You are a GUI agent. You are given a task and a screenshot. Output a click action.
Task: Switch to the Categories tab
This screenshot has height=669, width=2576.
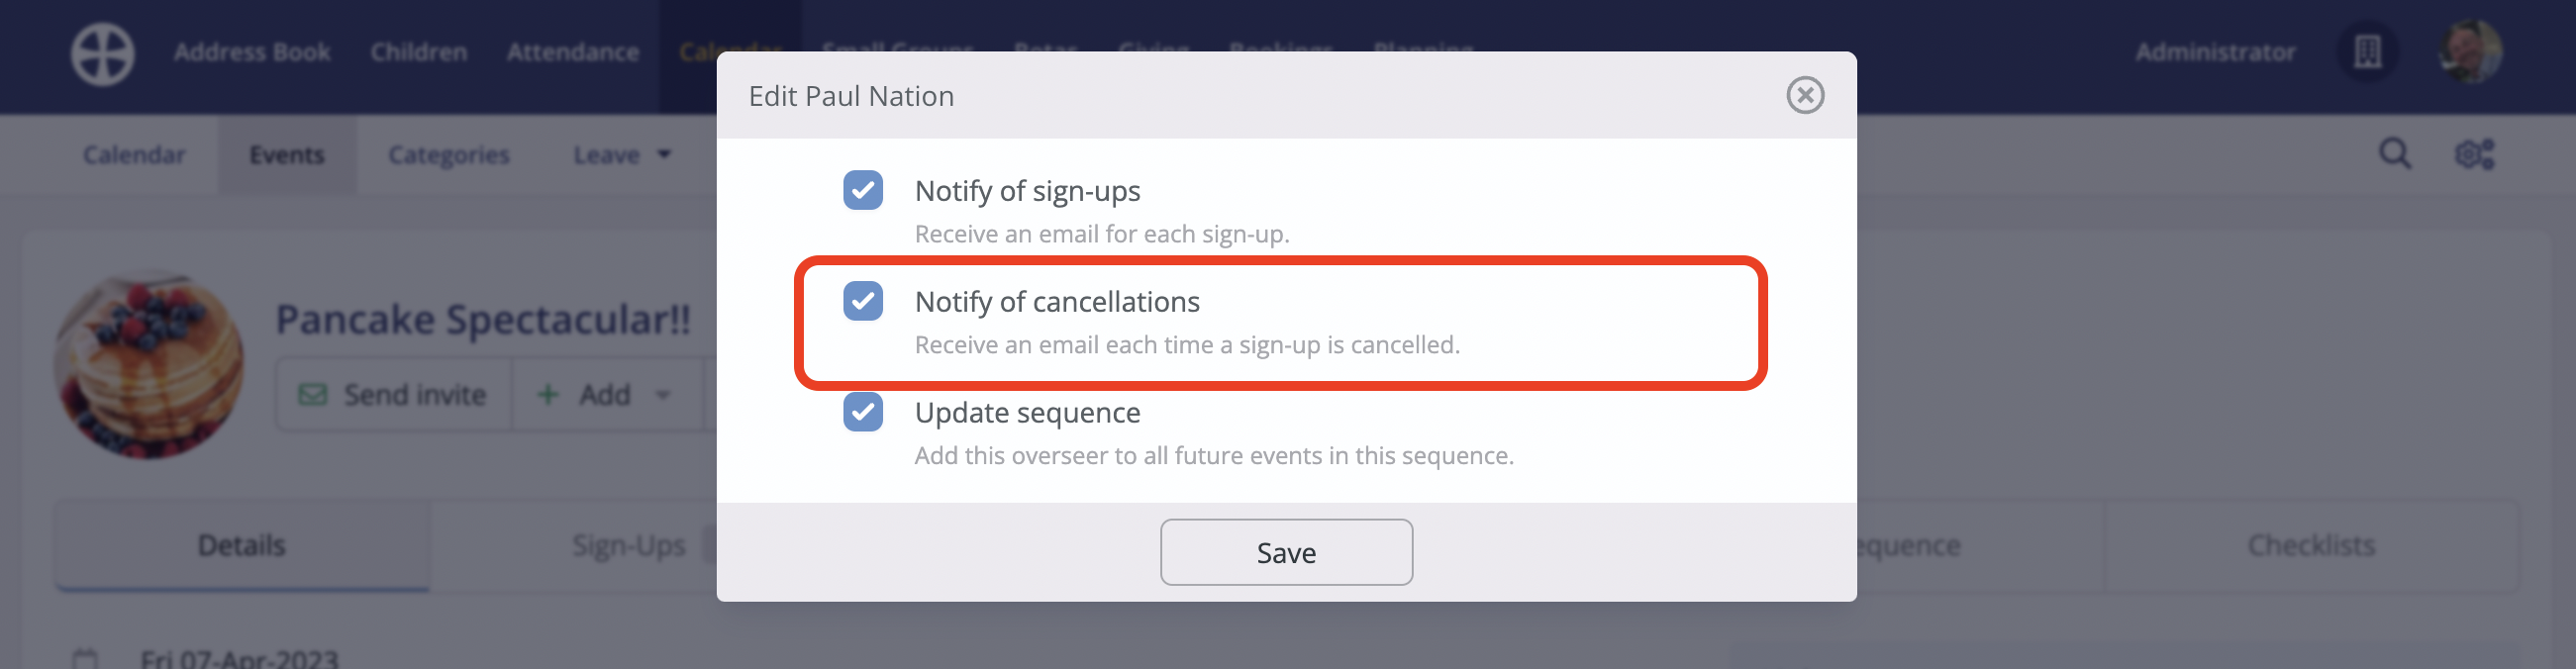[x=449, y=155]
